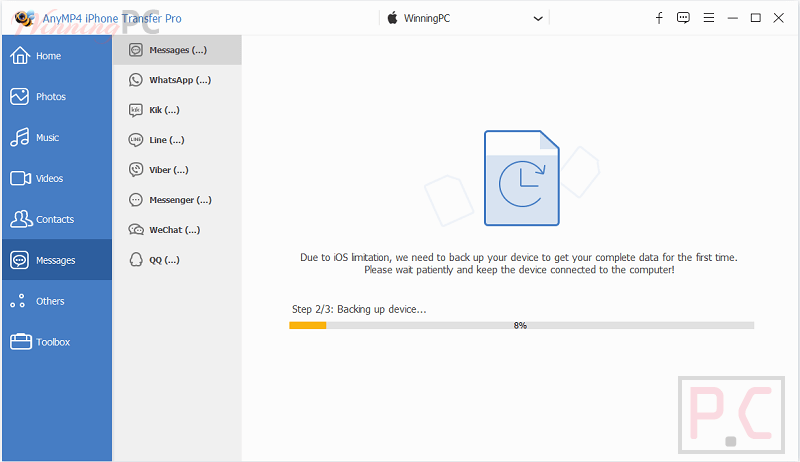Maximize the application window
This screenshot has height=462, width=800.
[x=756, y=18]
